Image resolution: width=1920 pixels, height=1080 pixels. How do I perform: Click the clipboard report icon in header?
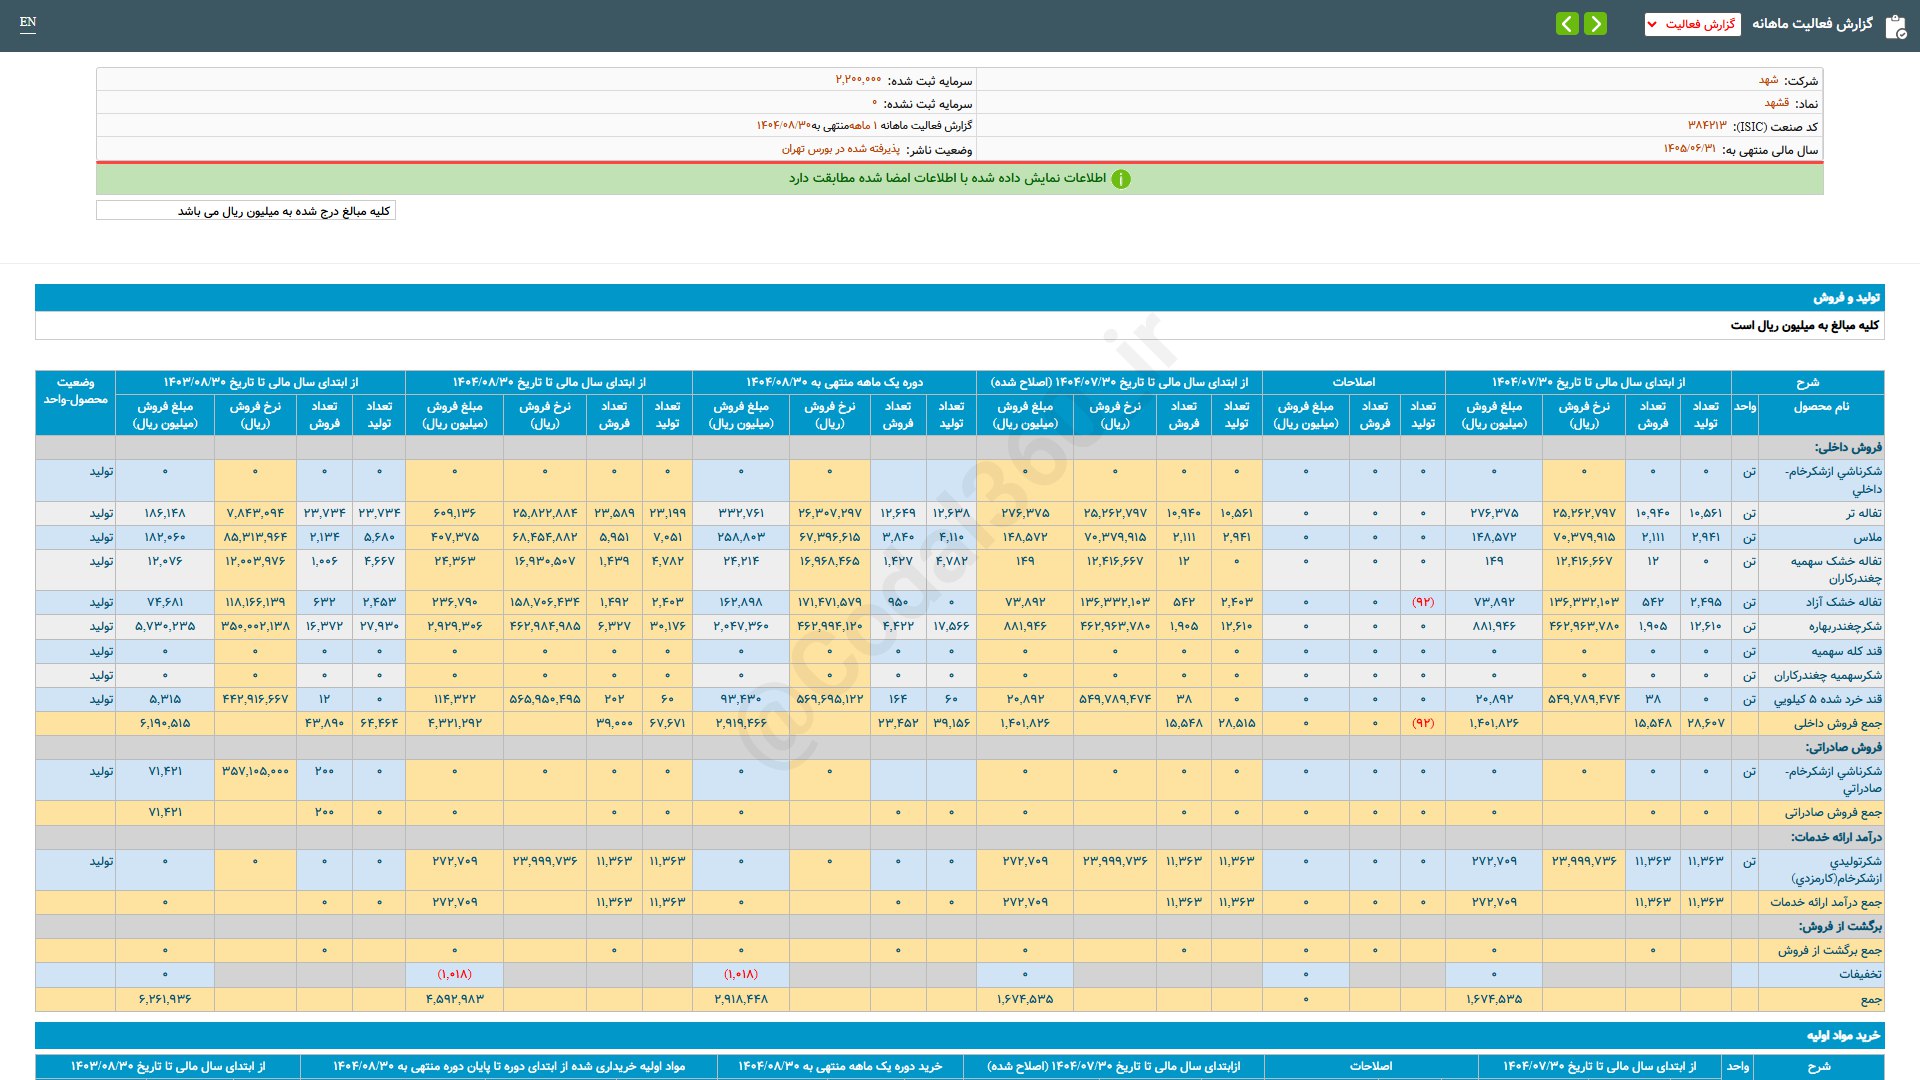pyautogui.click(x=1895, y=26)
